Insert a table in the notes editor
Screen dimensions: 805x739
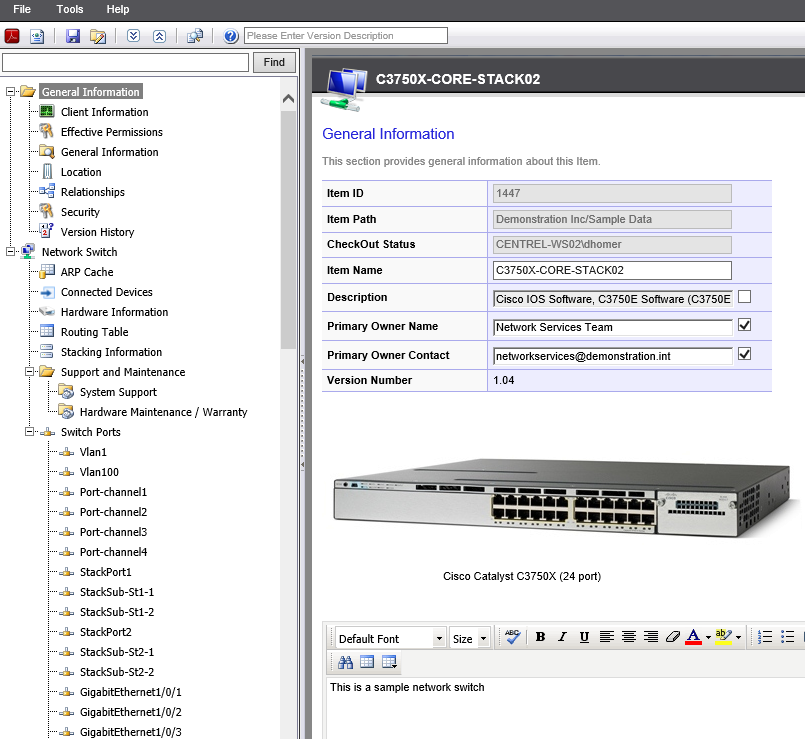pos(366,662)
